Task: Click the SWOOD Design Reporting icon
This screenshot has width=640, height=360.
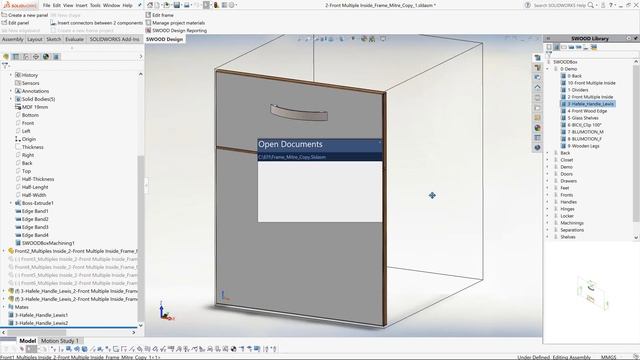Action: [x=148, y=30]
